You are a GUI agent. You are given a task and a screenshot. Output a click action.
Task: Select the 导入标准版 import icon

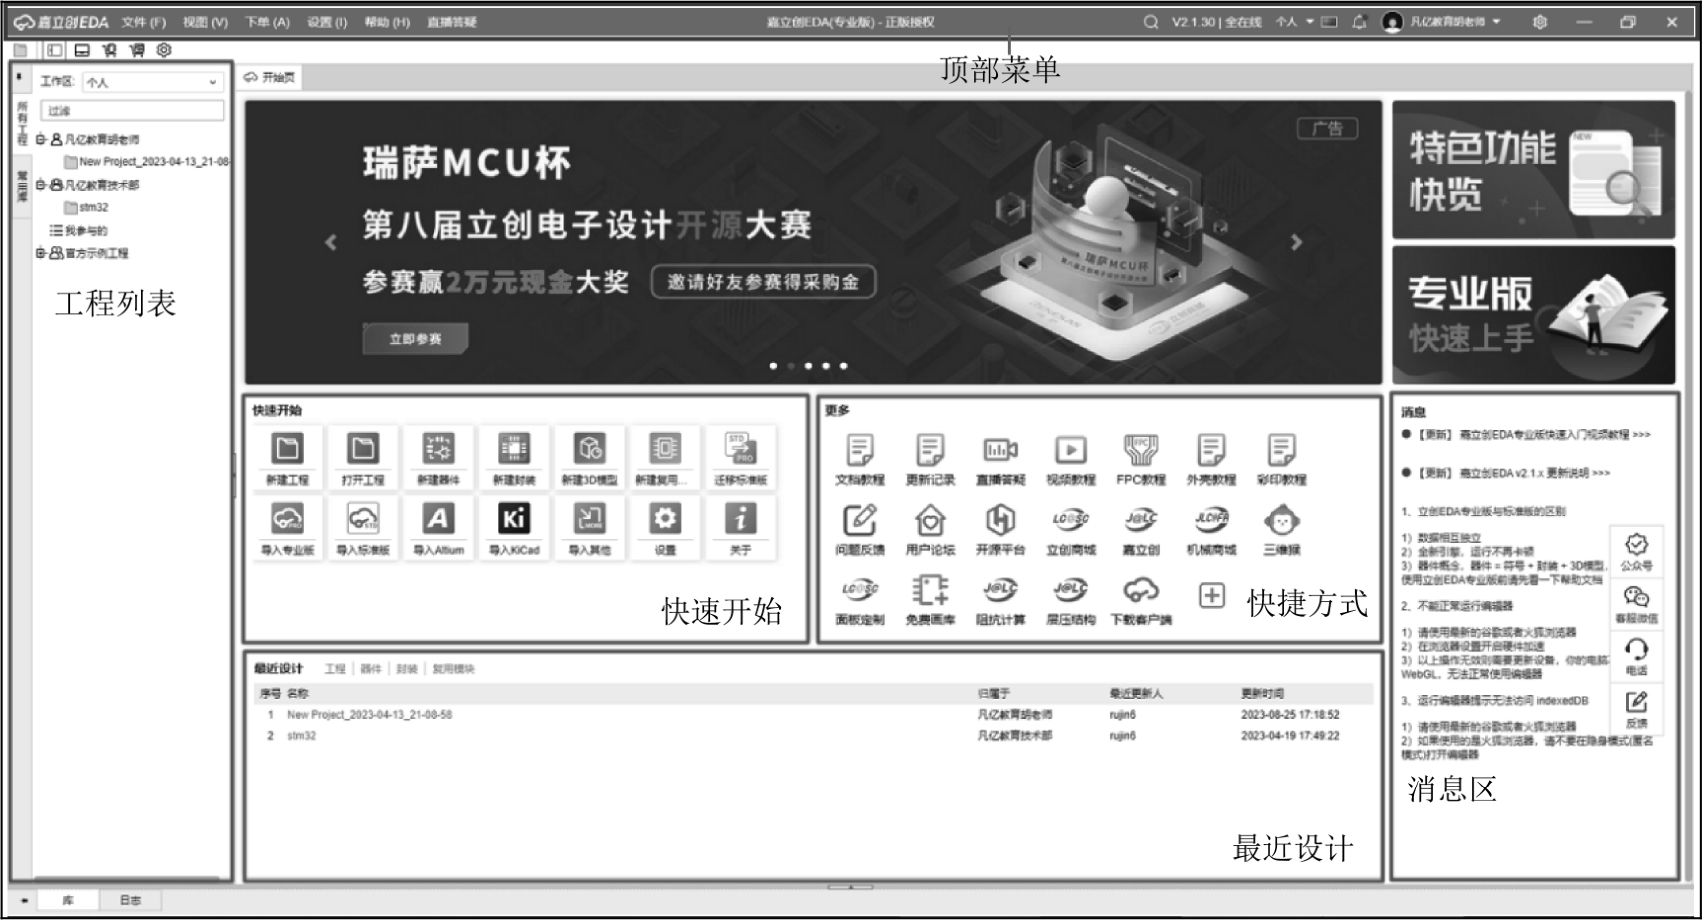pyautogui.click(x=362, y=518)
